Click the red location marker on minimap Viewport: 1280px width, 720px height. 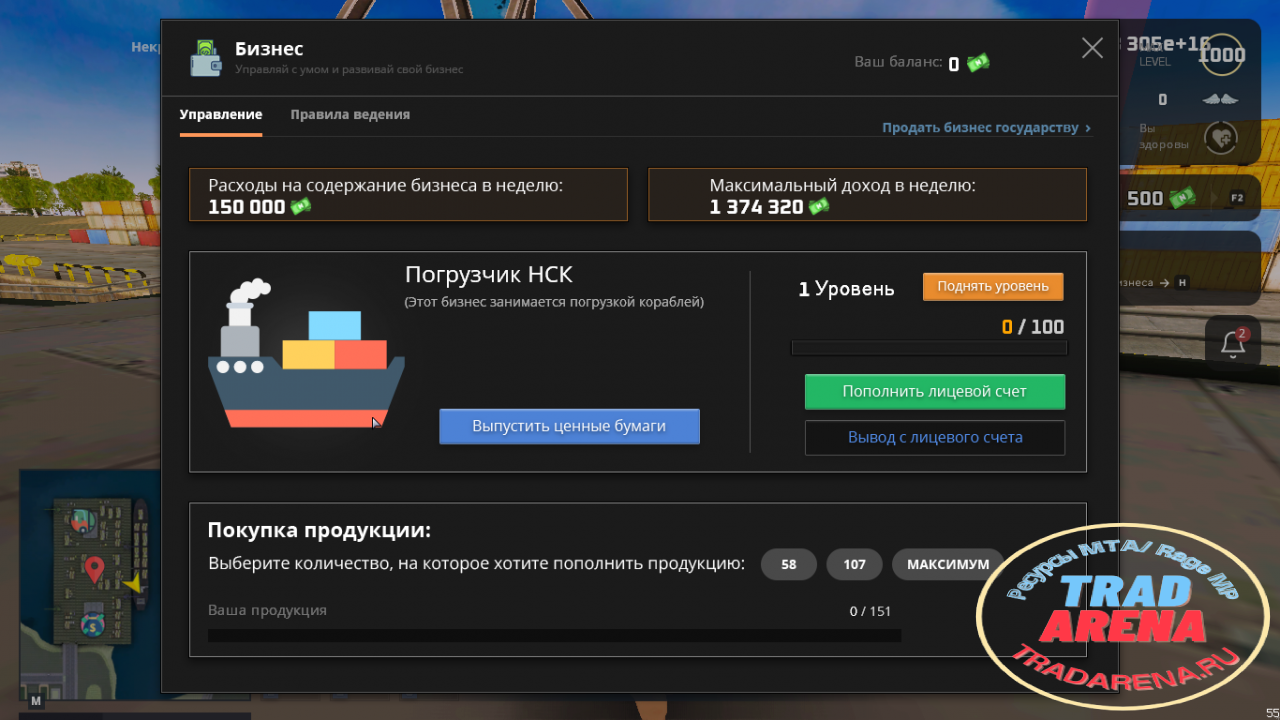tap(94, 570)
